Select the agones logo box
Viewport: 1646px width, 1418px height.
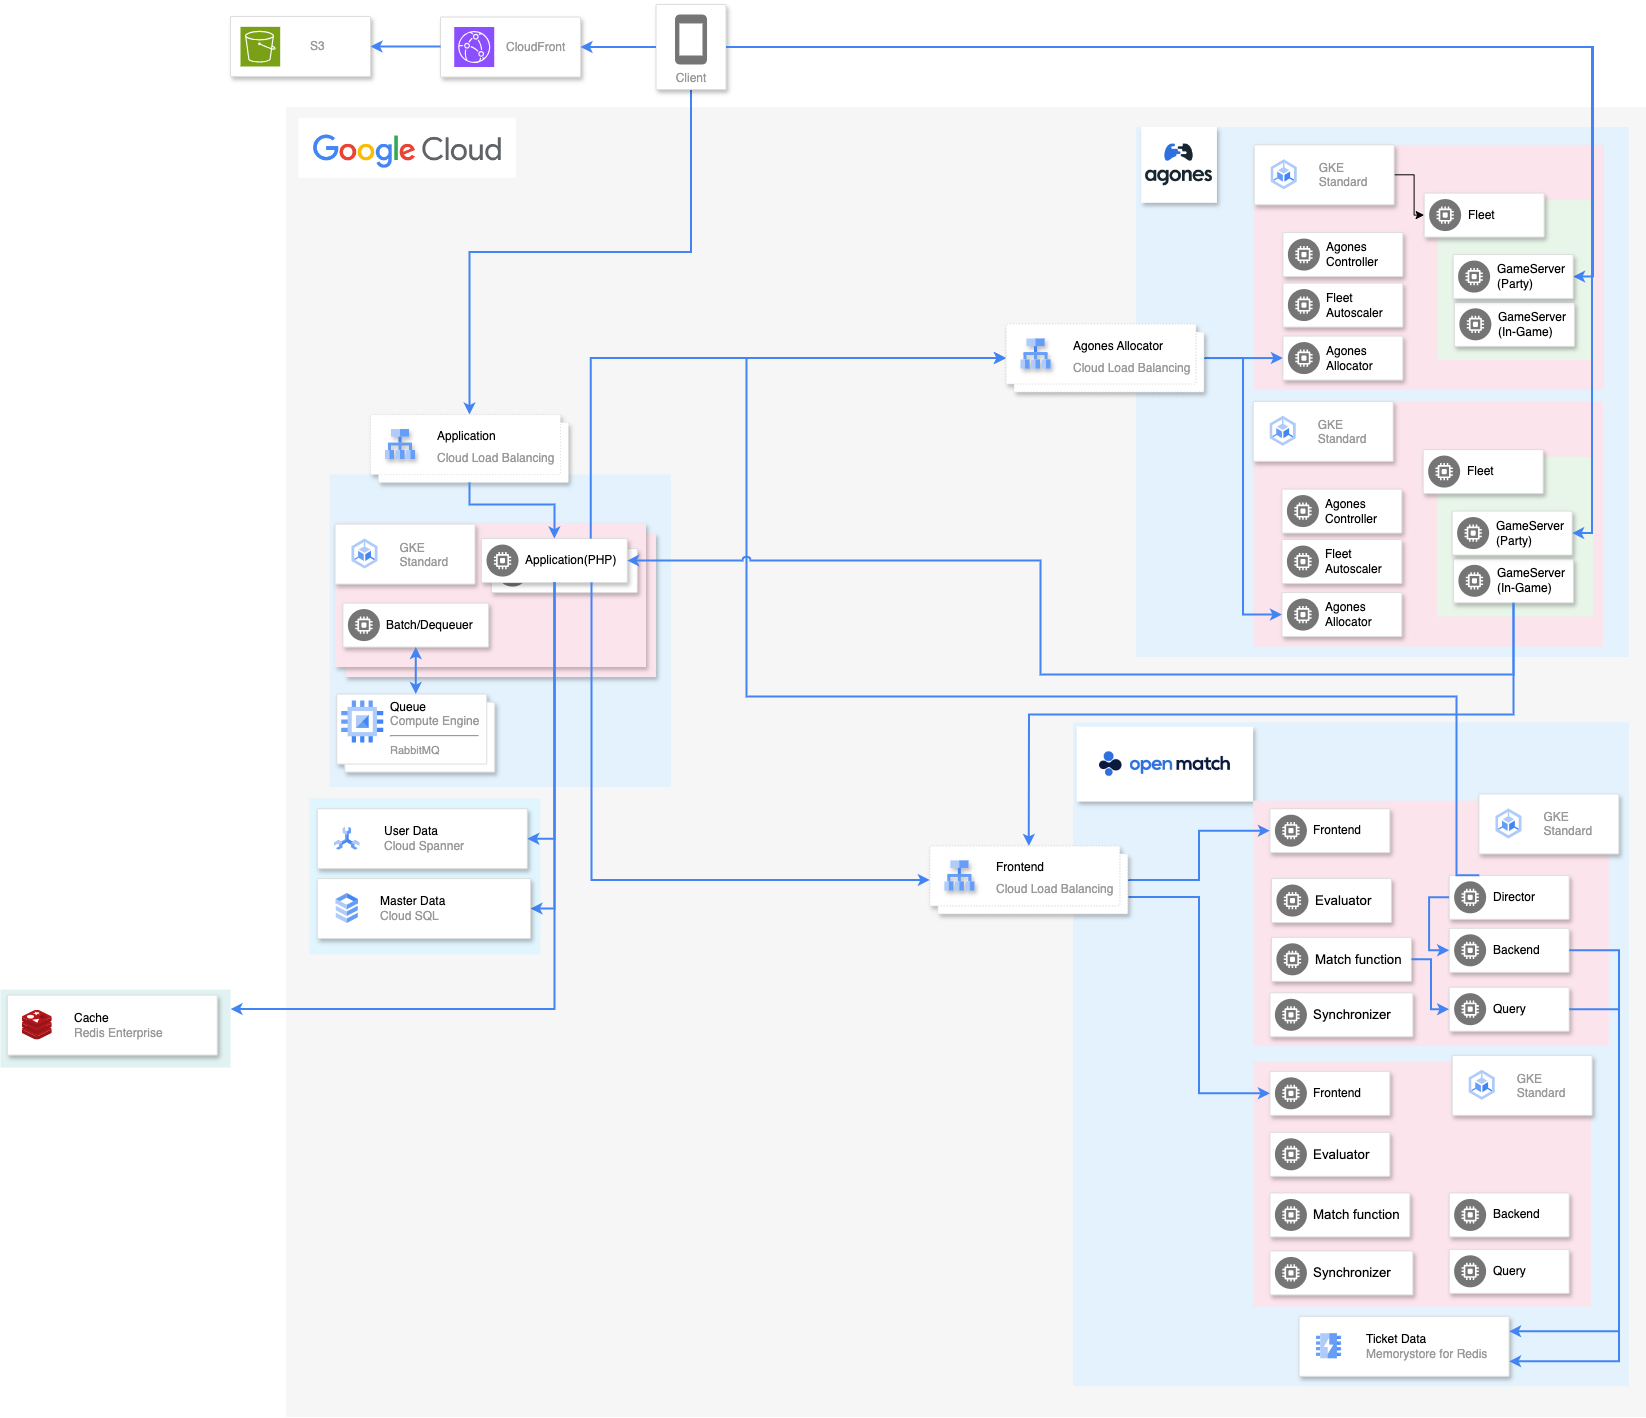(x=1179, y=166)
